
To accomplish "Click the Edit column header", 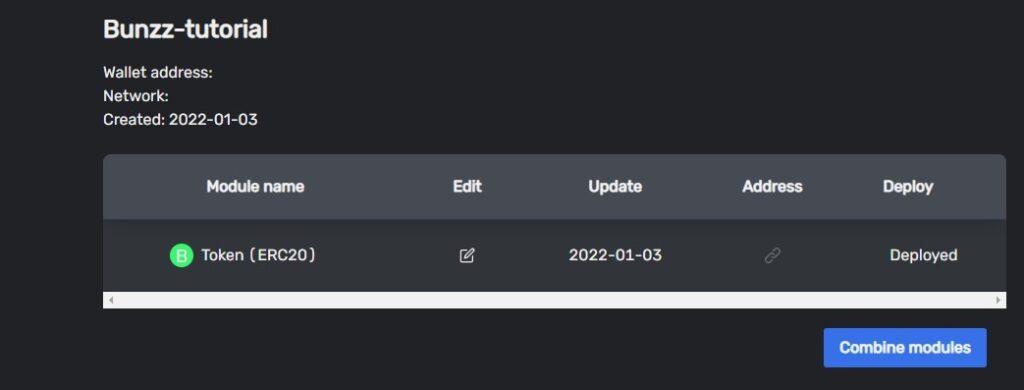I will click(x=467, y=187).
